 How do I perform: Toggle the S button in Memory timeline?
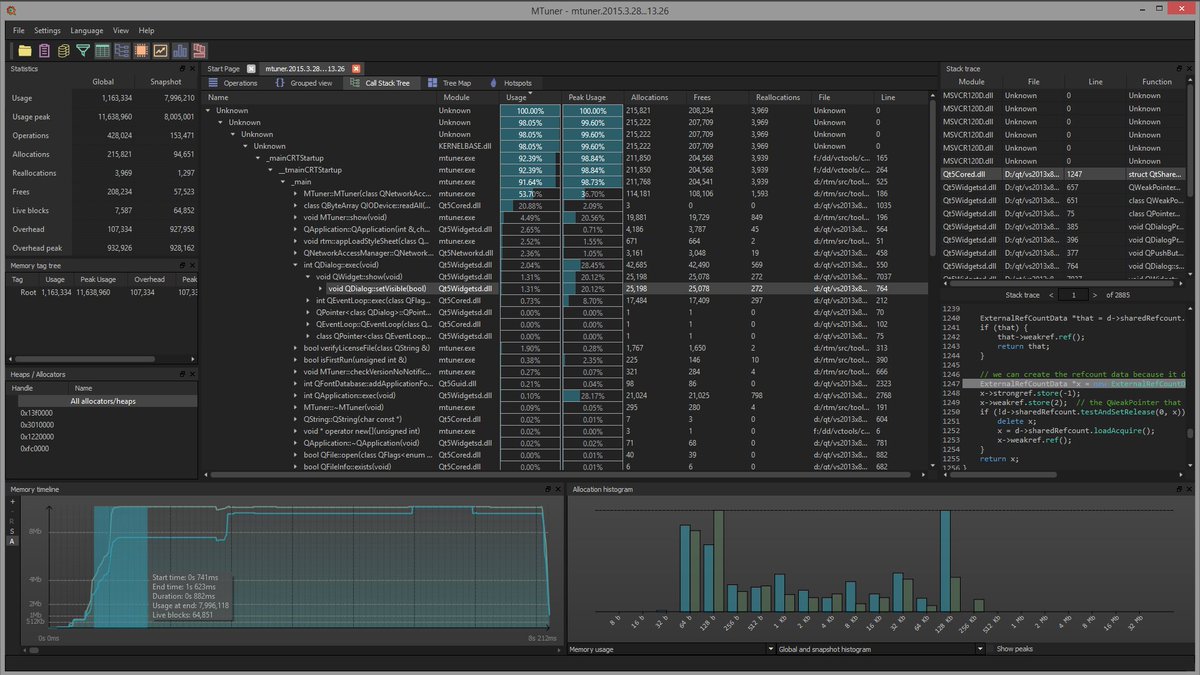click(12, 531)
